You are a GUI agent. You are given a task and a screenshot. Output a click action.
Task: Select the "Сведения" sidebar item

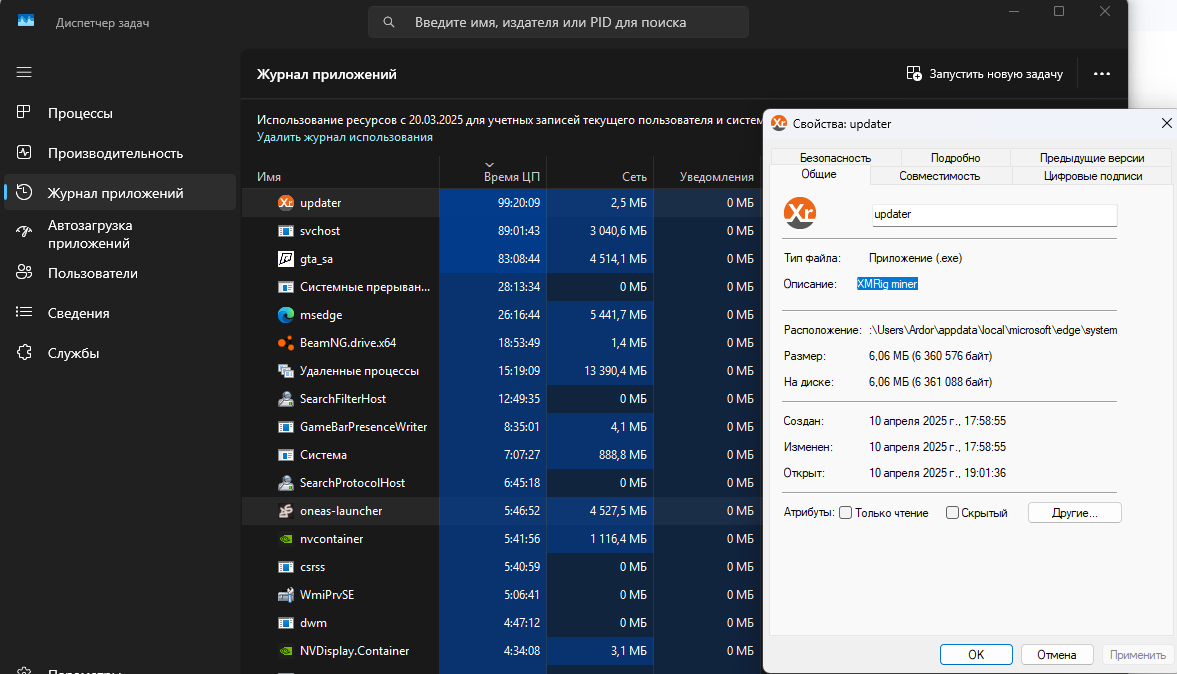click(x=78, y=313)
